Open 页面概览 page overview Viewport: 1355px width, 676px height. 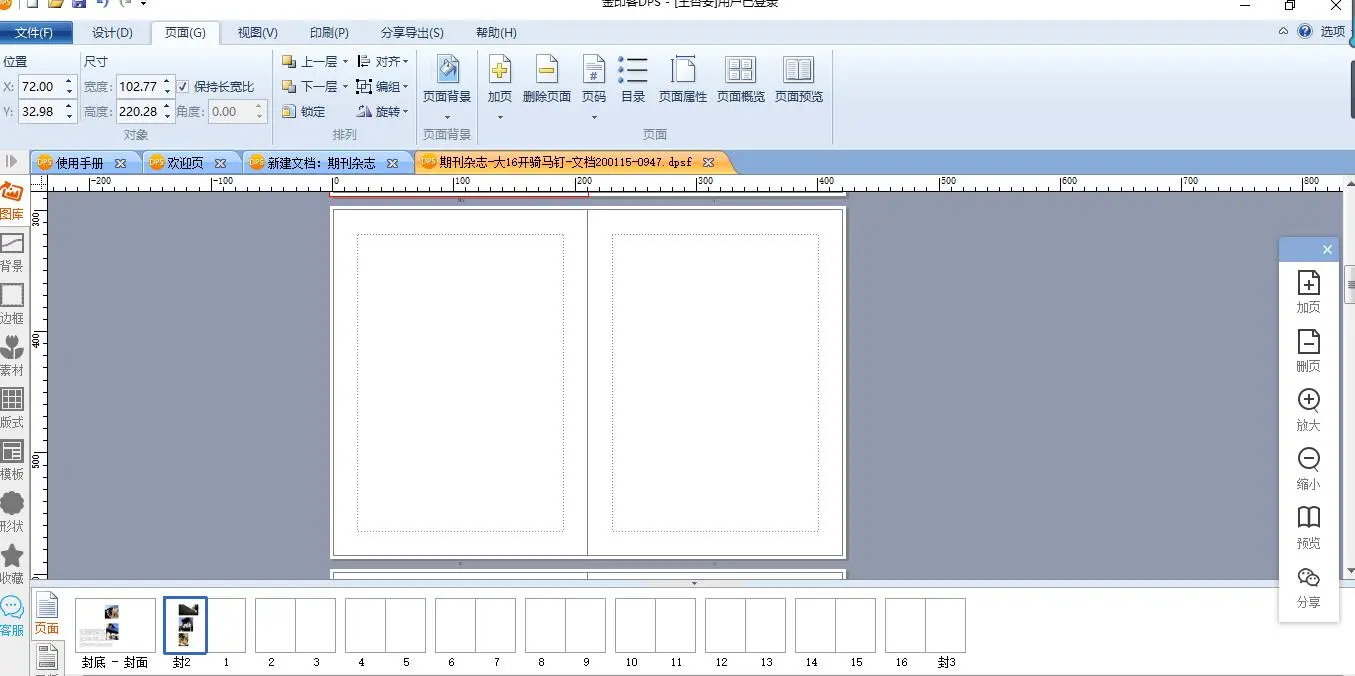(741, 79)
